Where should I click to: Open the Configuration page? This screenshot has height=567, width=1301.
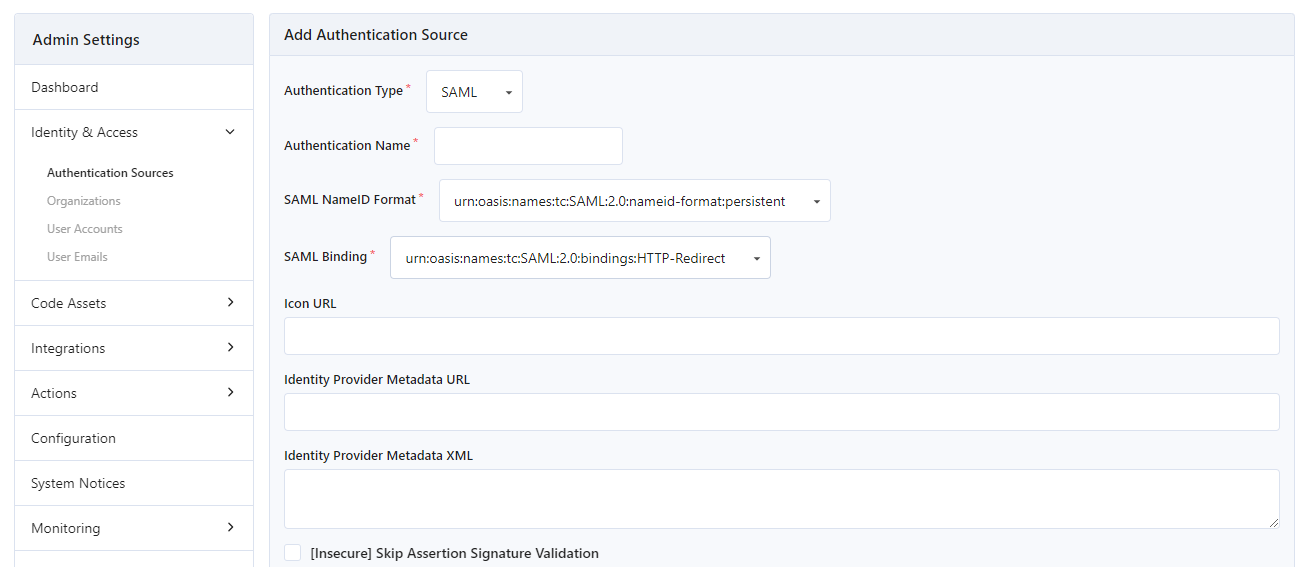pos(134,438)
